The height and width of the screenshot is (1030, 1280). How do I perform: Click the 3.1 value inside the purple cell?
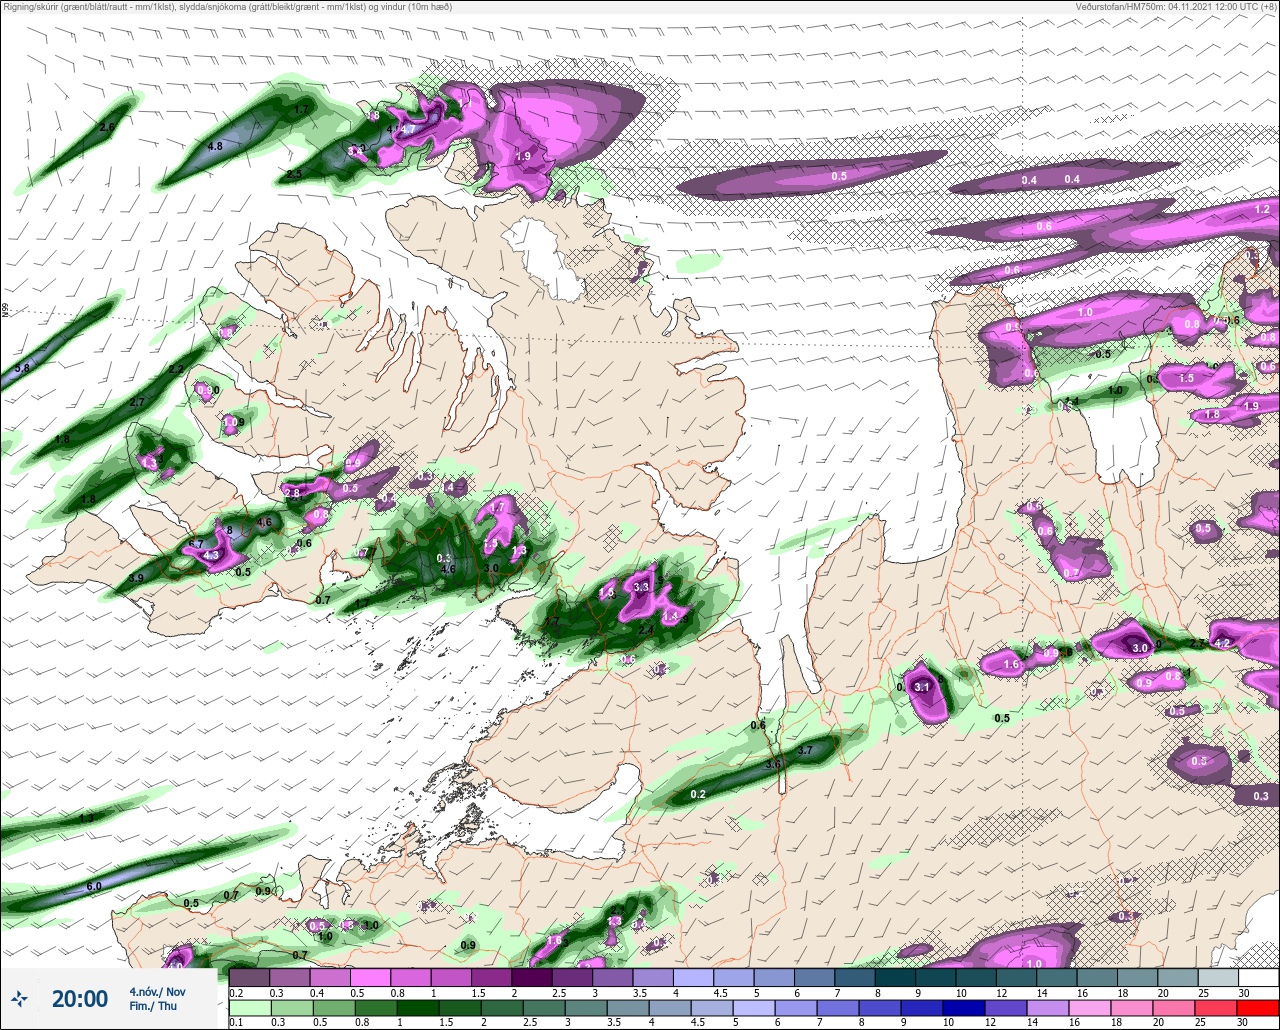pos(923,687)
